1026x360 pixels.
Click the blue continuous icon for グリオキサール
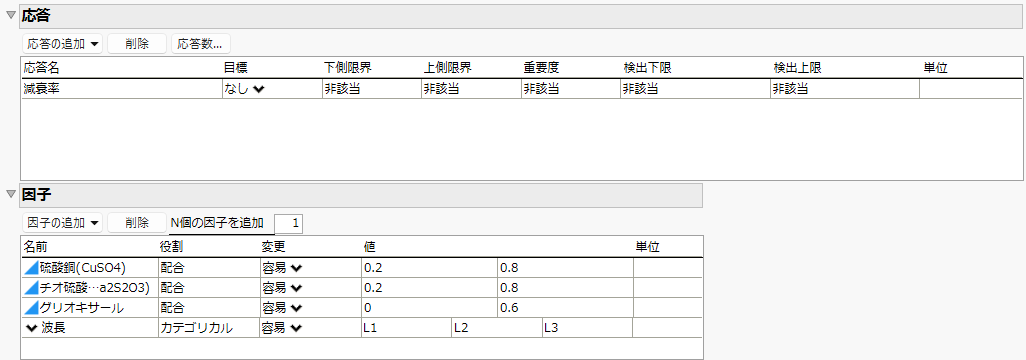pyautogui.click(x=31, y=308)
